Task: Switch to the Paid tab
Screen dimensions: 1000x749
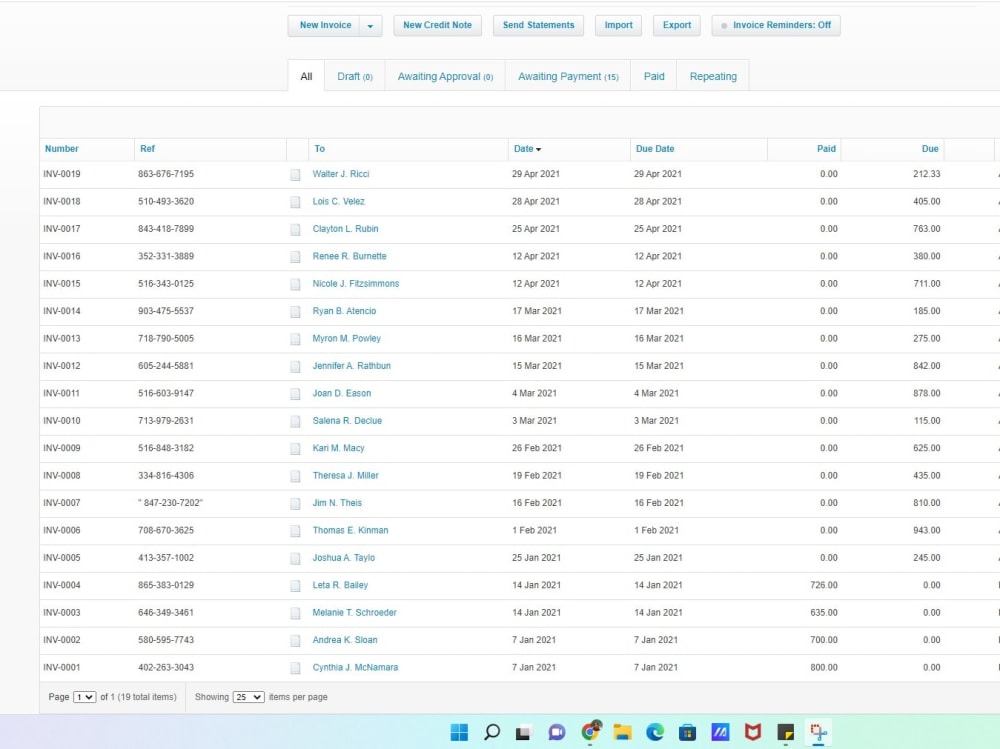Action: (x=653, y=75)
